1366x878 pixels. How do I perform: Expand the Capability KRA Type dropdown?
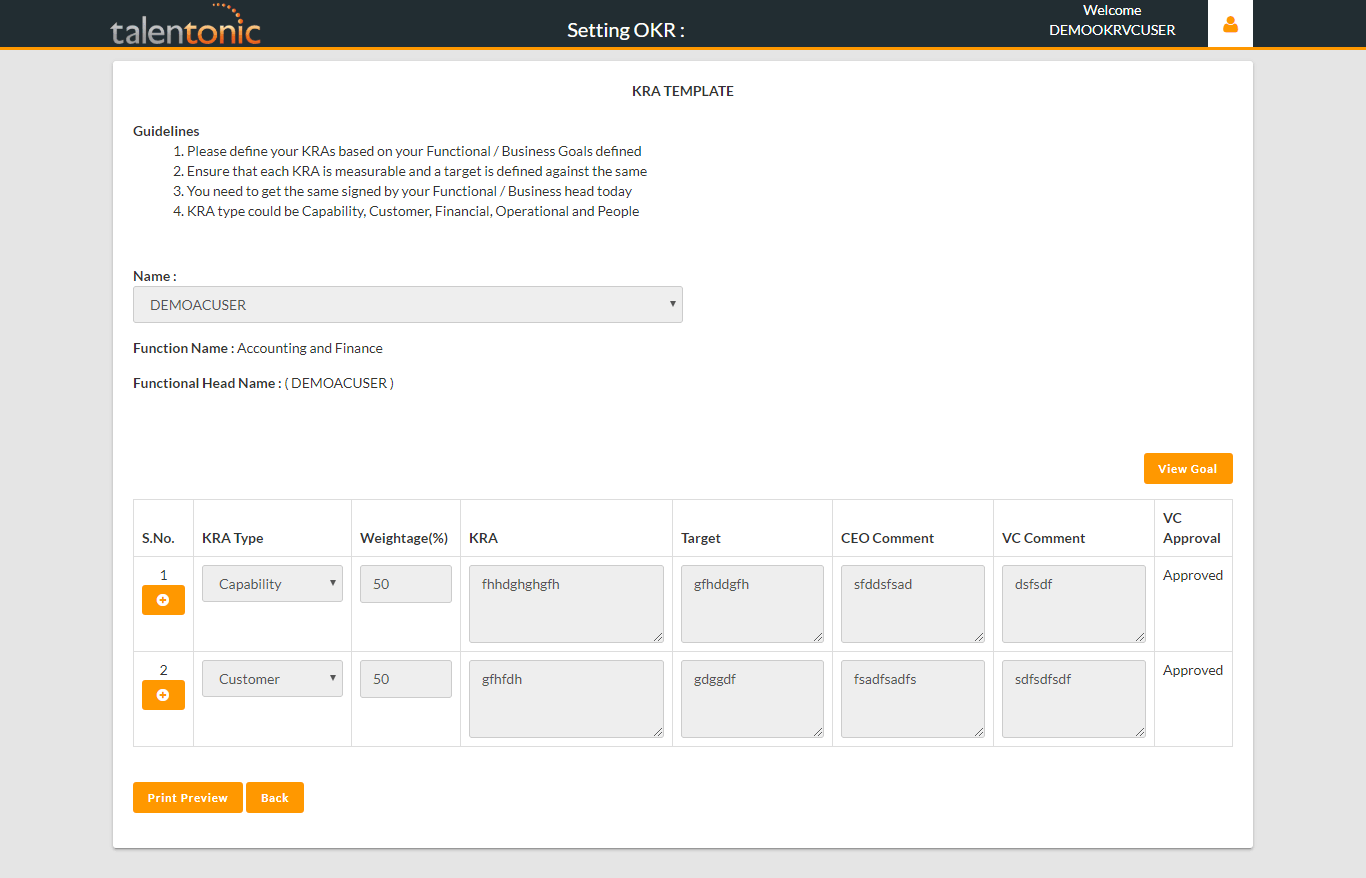(272, 584)
